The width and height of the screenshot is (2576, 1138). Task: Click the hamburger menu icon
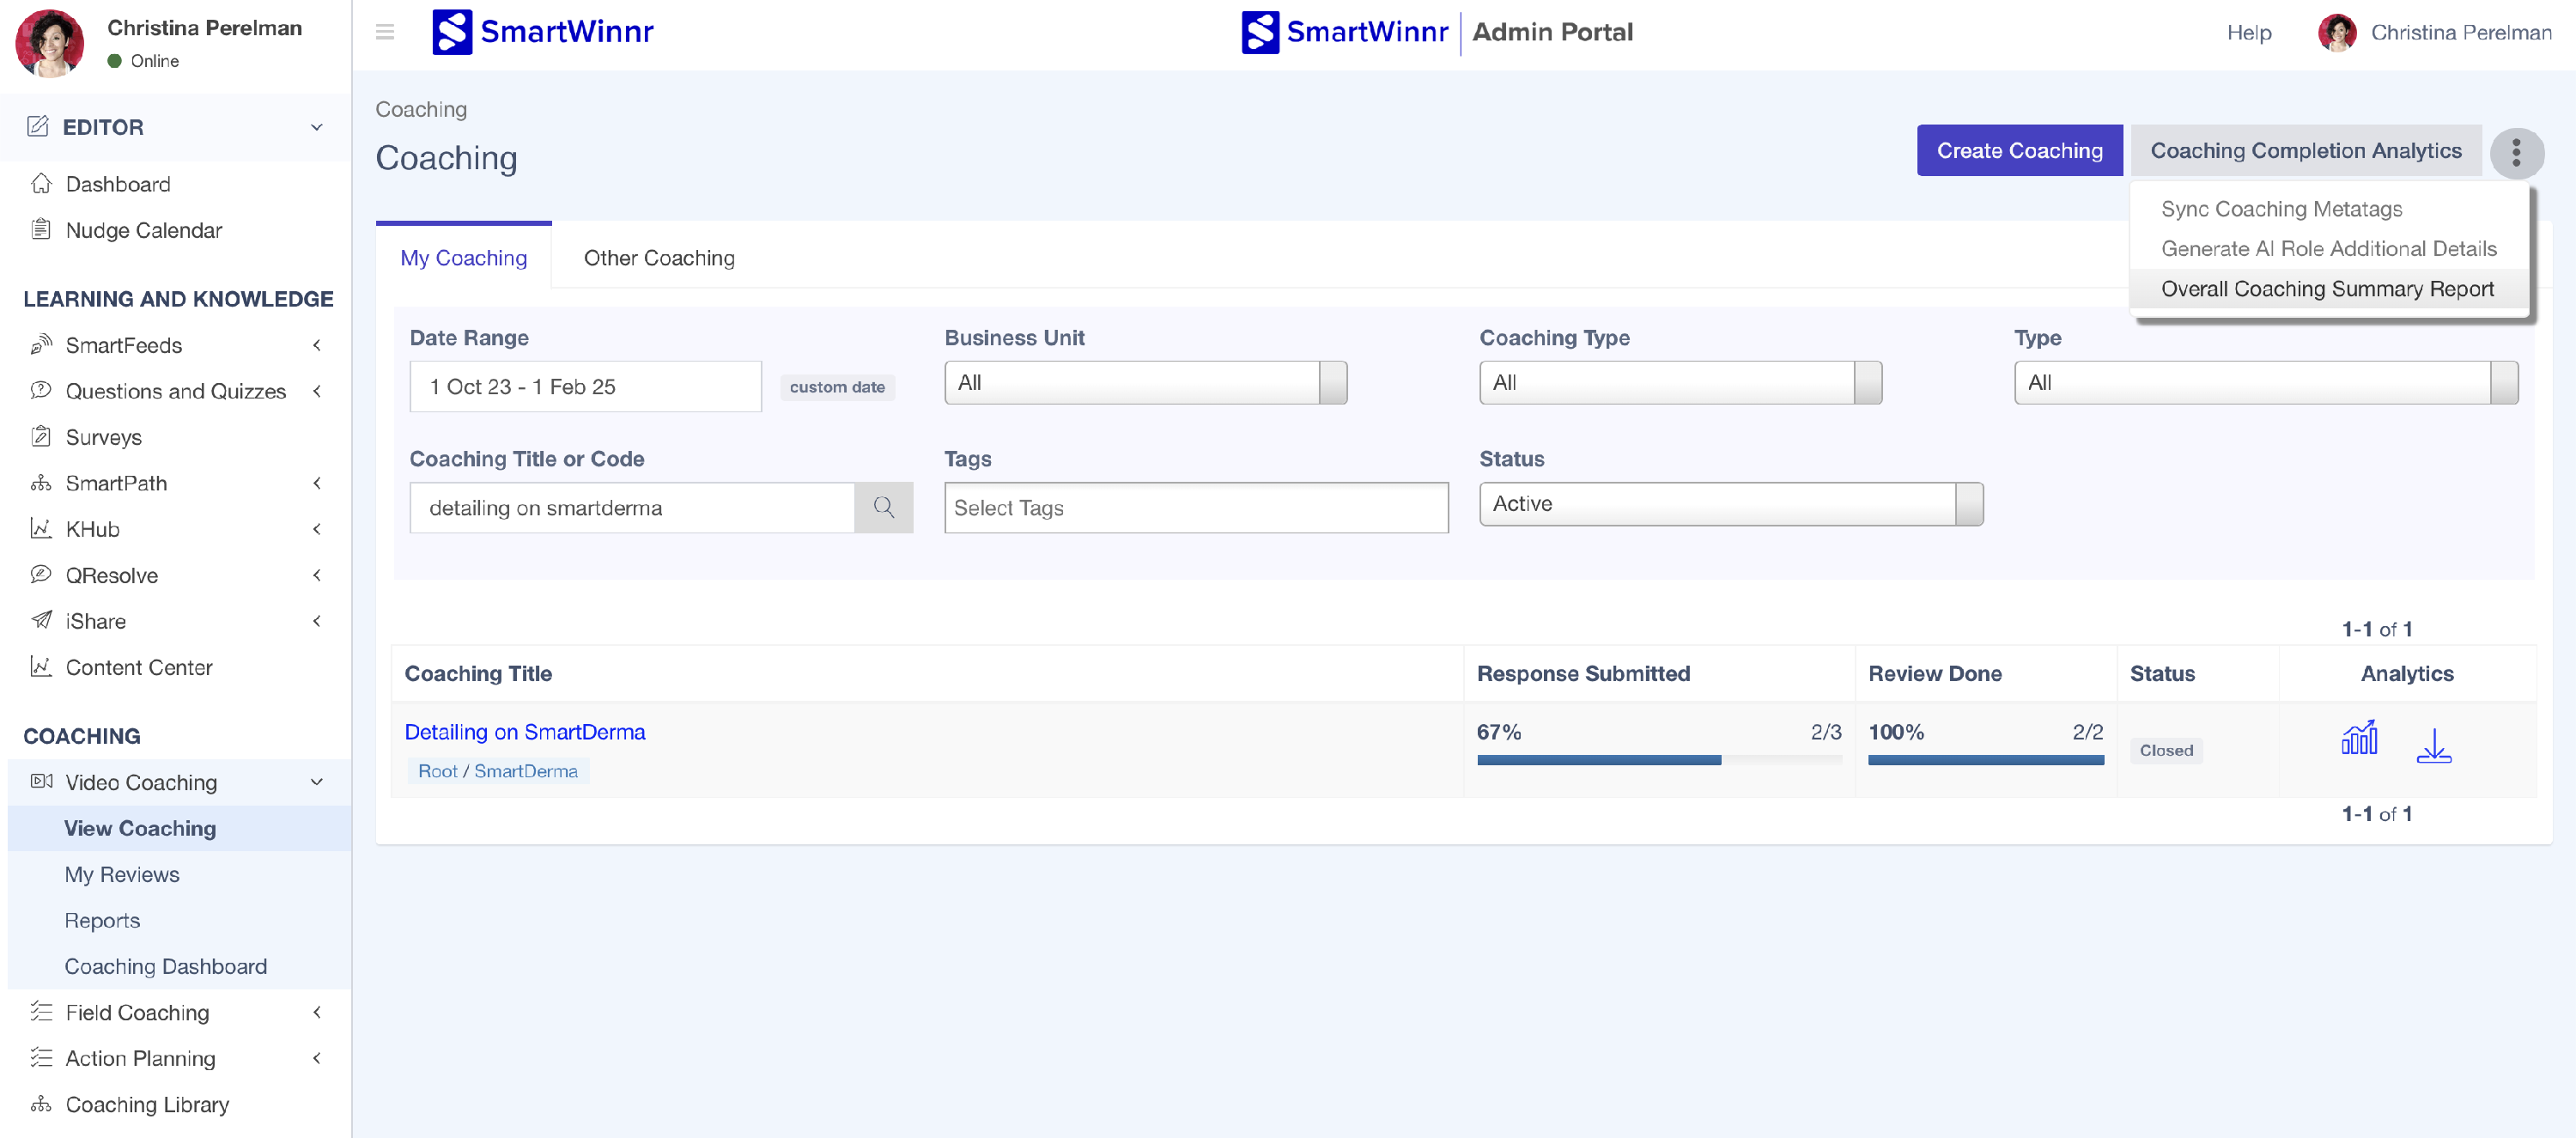tap(384, 32)
